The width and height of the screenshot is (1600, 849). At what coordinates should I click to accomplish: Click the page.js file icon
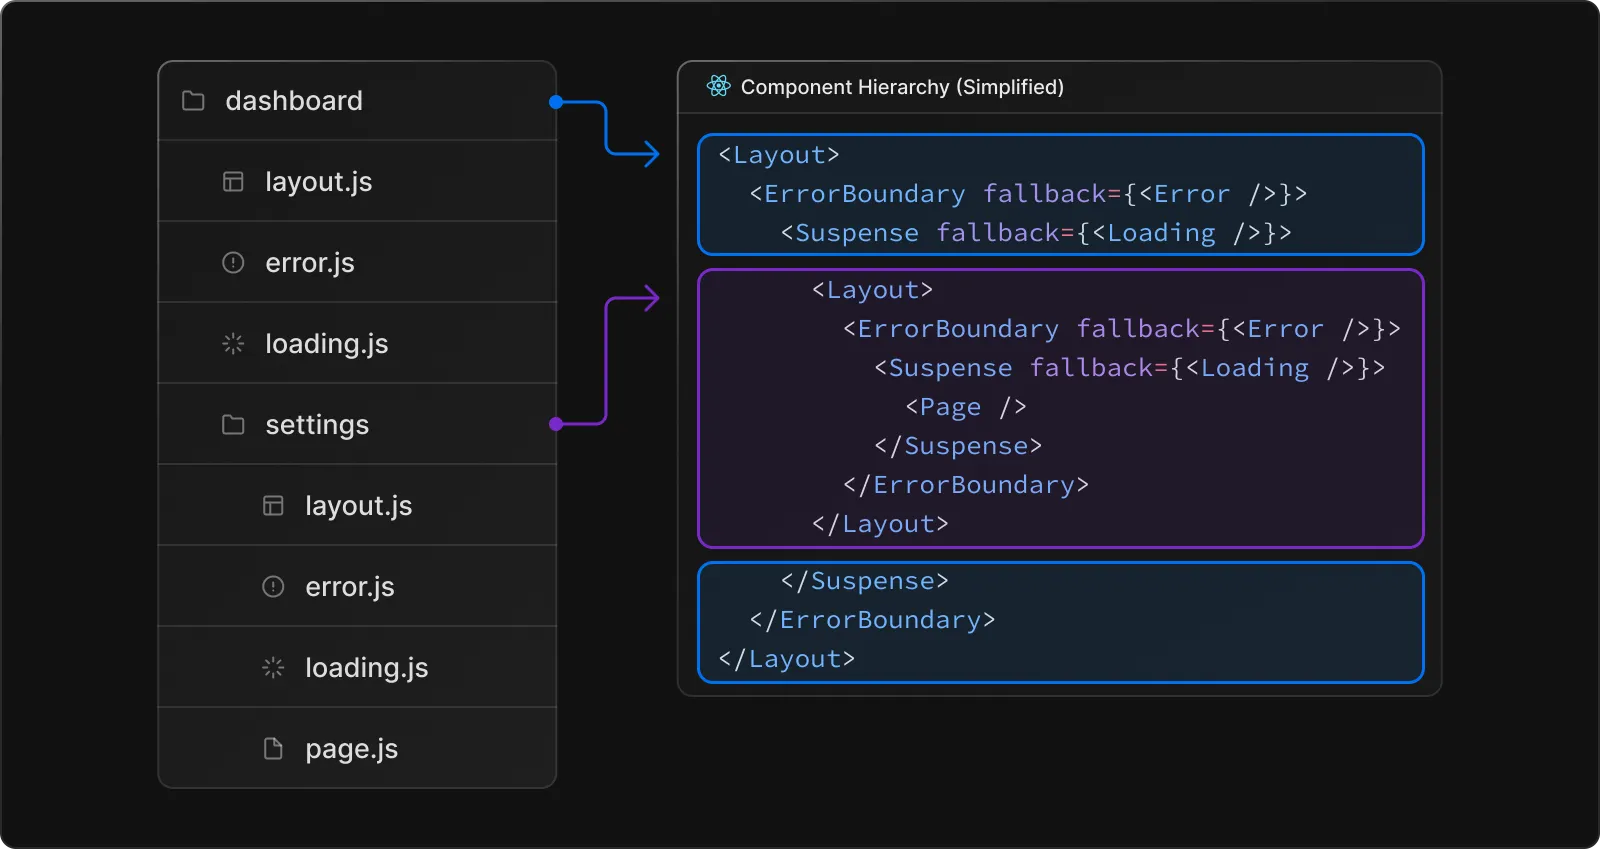click(273, 749)
